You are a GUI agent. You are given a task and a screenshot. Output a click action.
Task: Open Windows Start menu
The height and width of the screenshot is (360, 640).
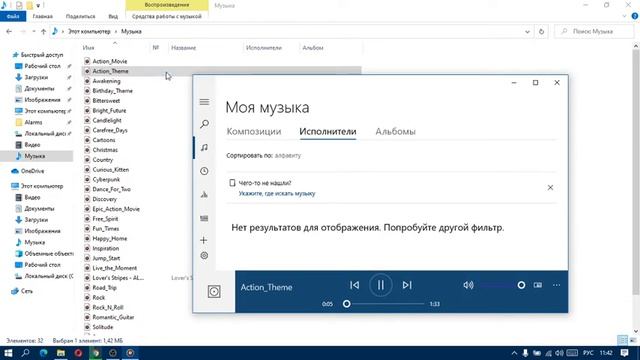(8, 353)
